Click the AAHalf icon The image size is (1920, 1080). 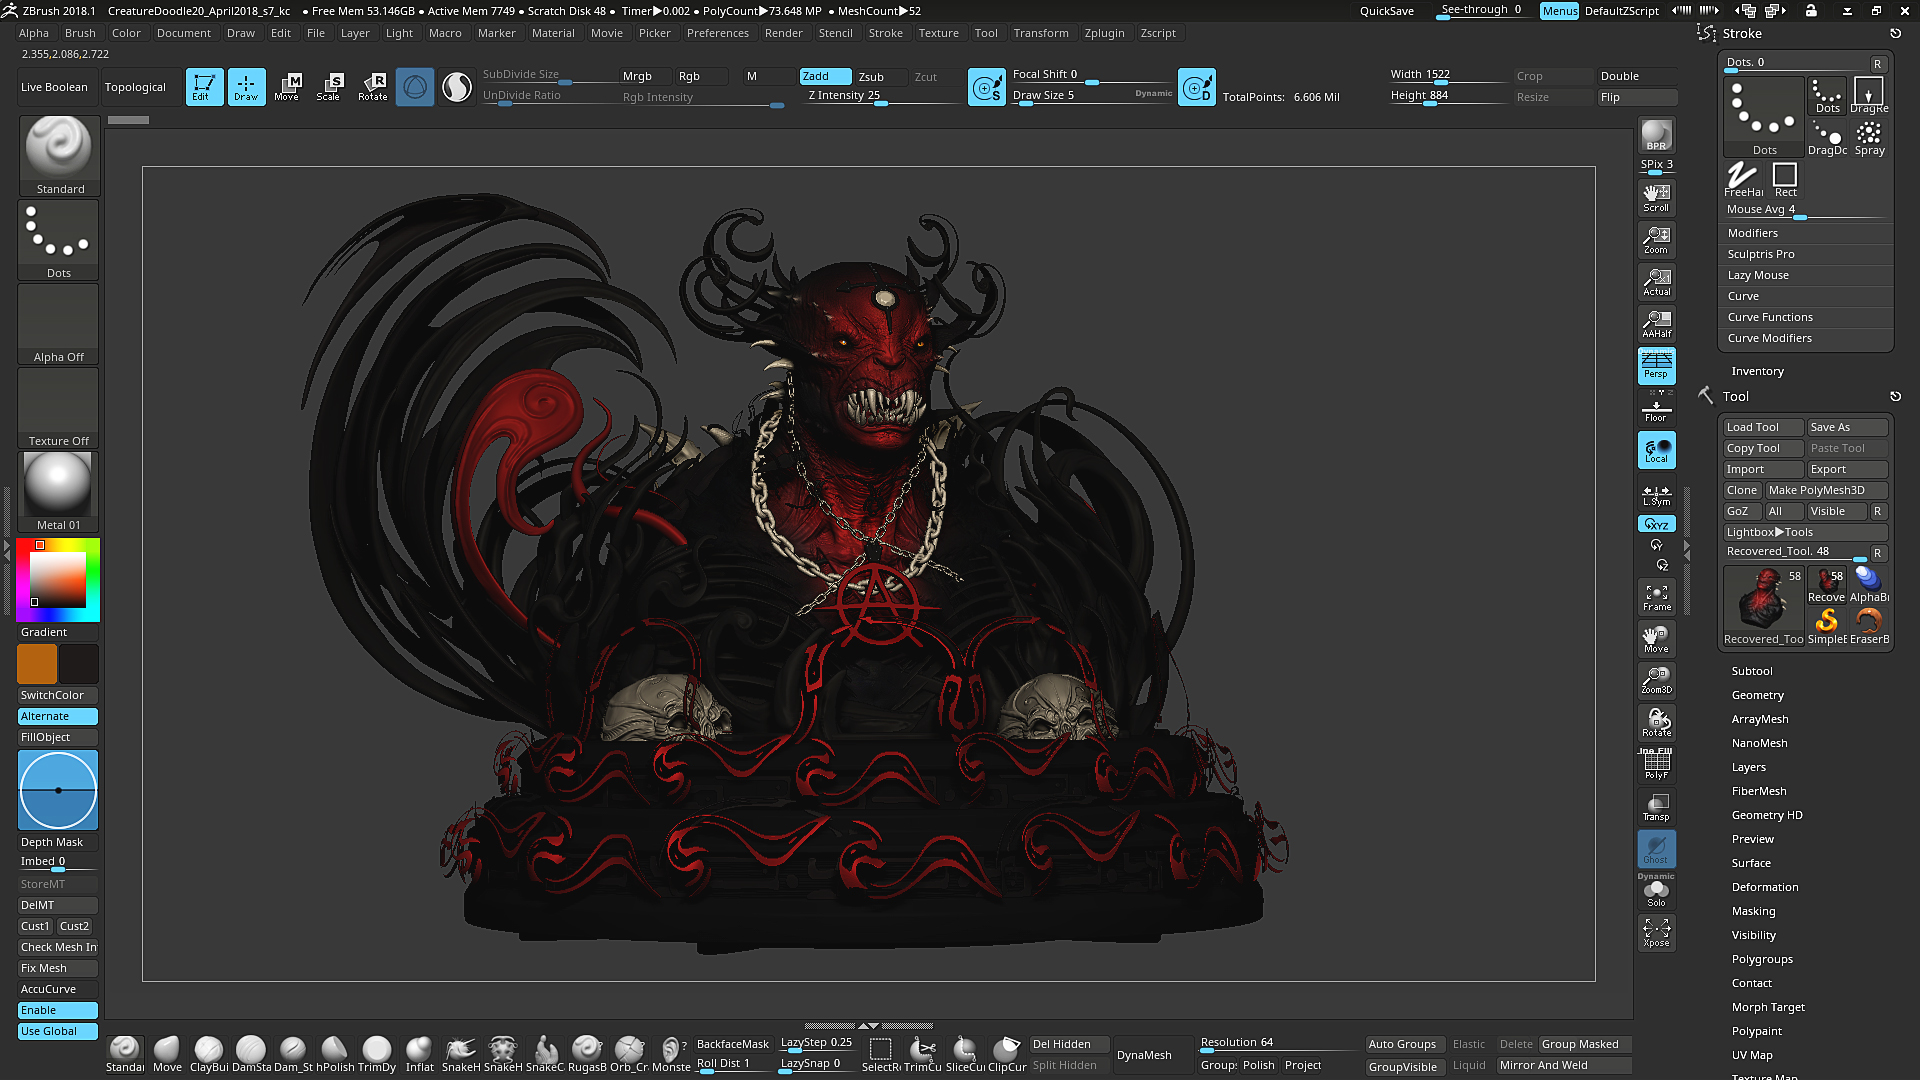1656,323
